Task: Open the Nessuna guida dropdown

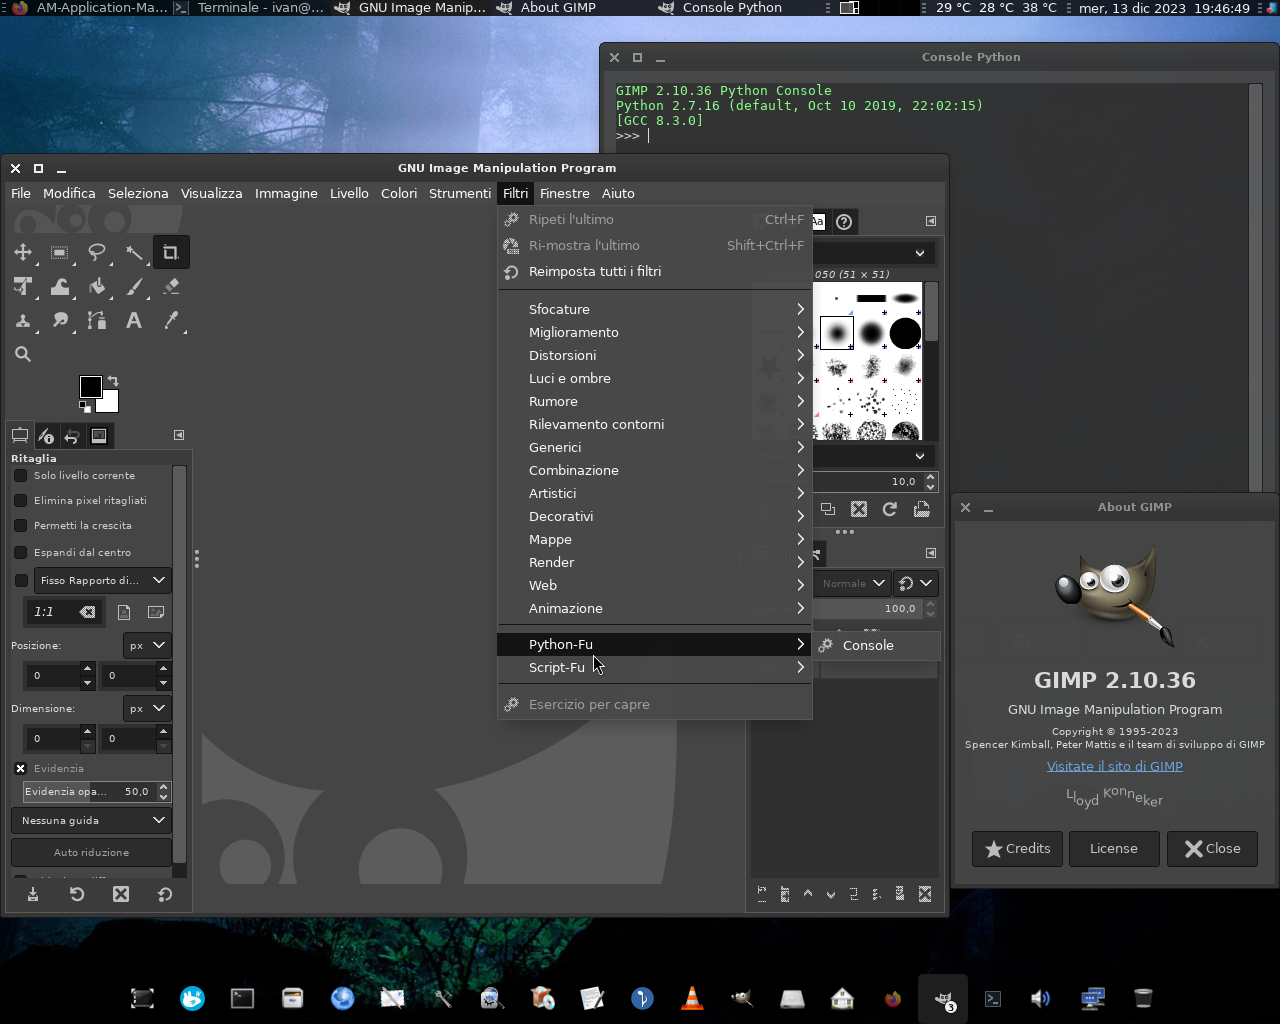Action: click(91, 820)
